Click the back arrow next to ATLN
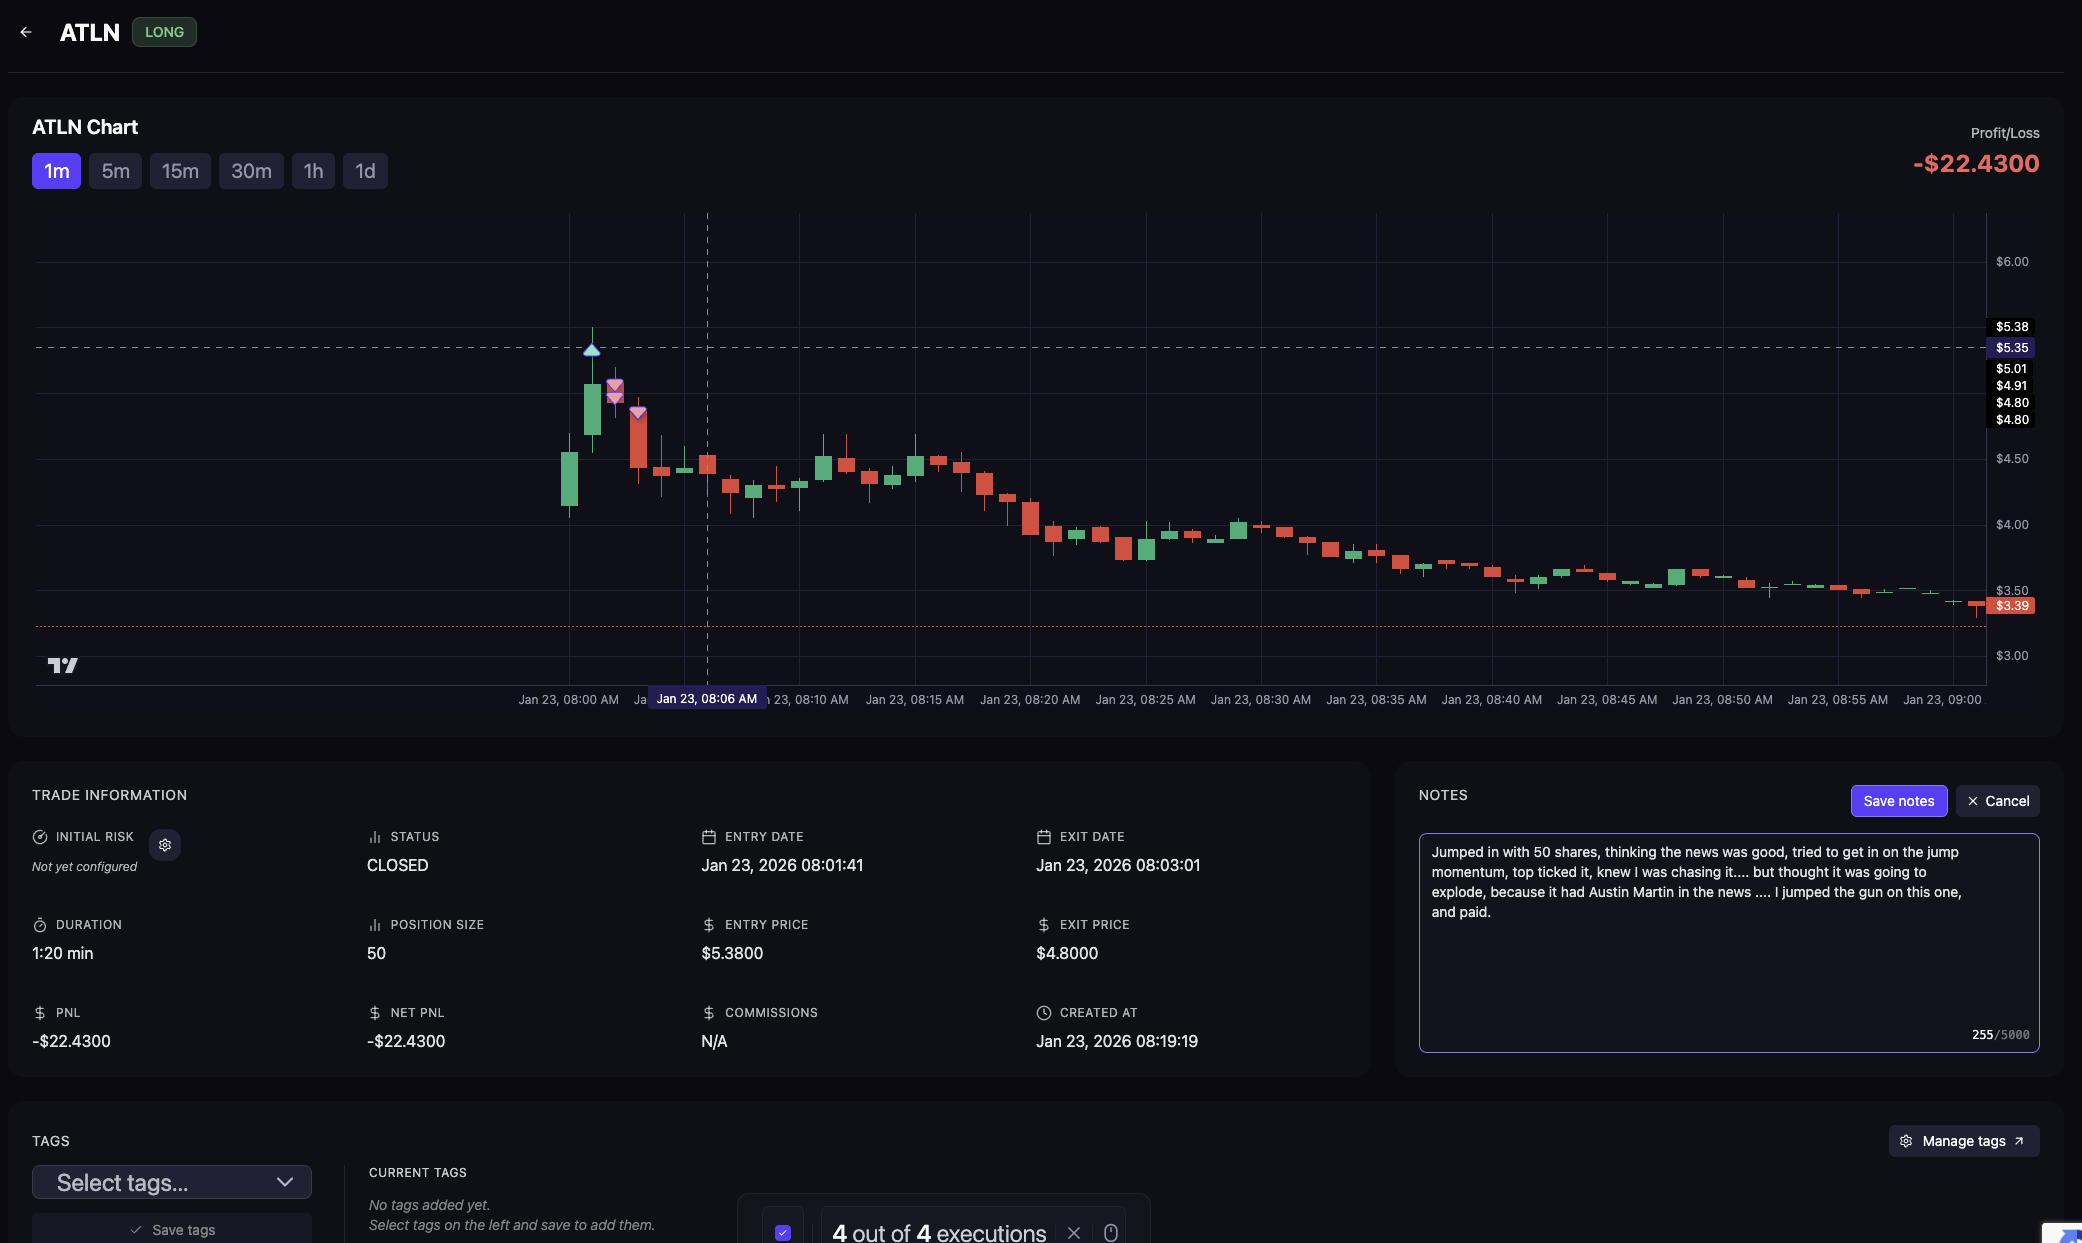 [x=26, y=32]
